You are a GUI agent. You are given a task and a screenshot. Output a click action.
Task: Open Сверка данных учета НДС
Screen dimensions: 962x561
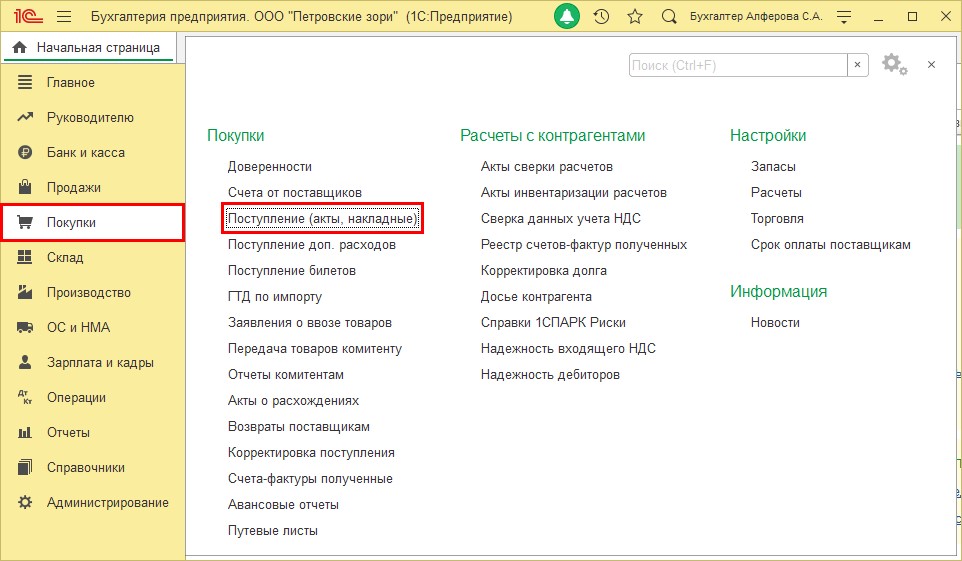(561, 219)
